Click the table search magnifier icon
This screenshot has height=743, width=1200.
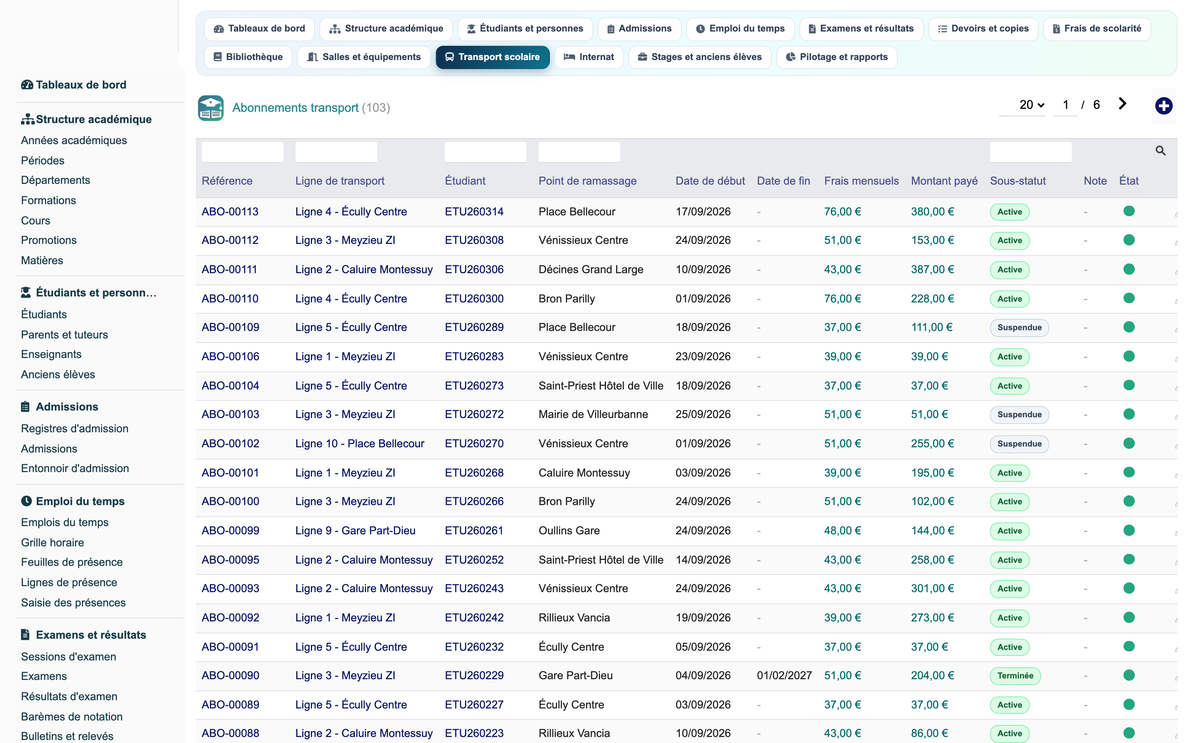click(1160, 151)
